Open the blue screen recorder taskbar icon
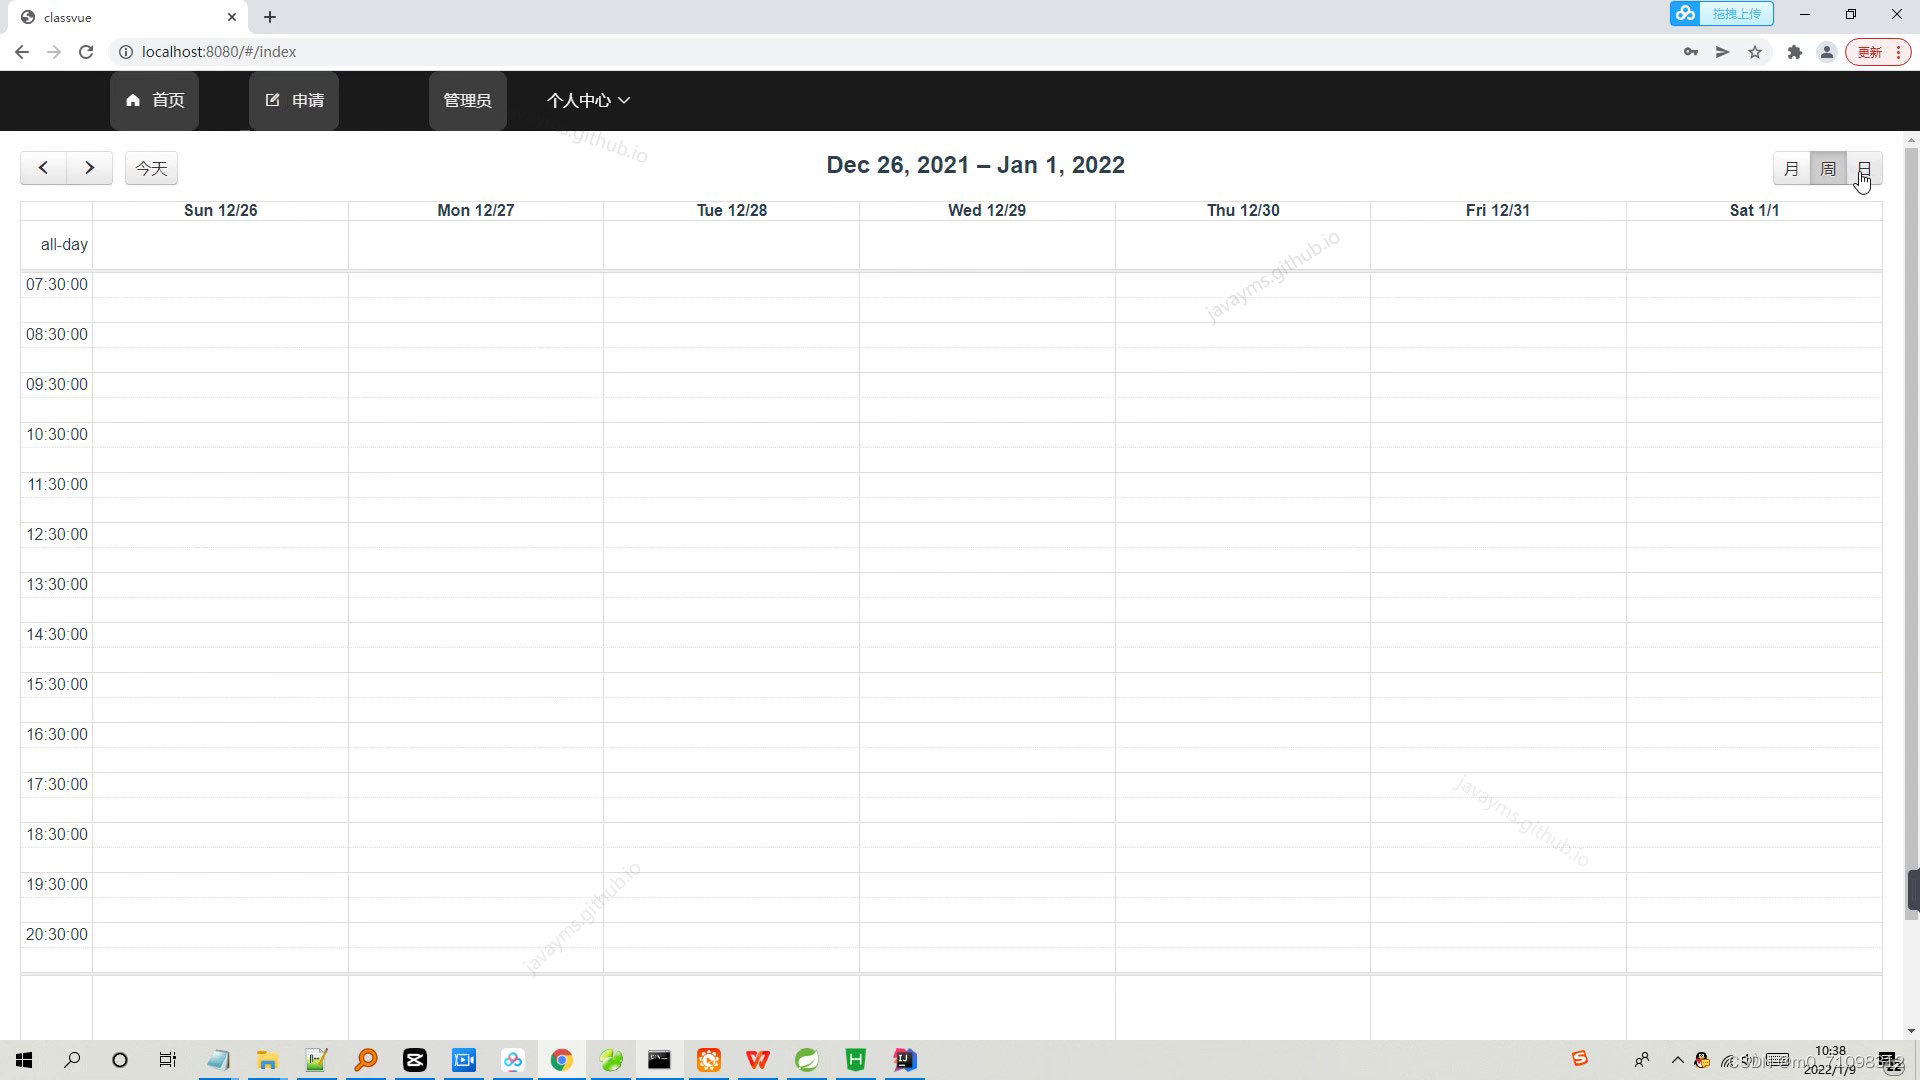This screenshot has height=1080, width=1920. [464, 1060]
